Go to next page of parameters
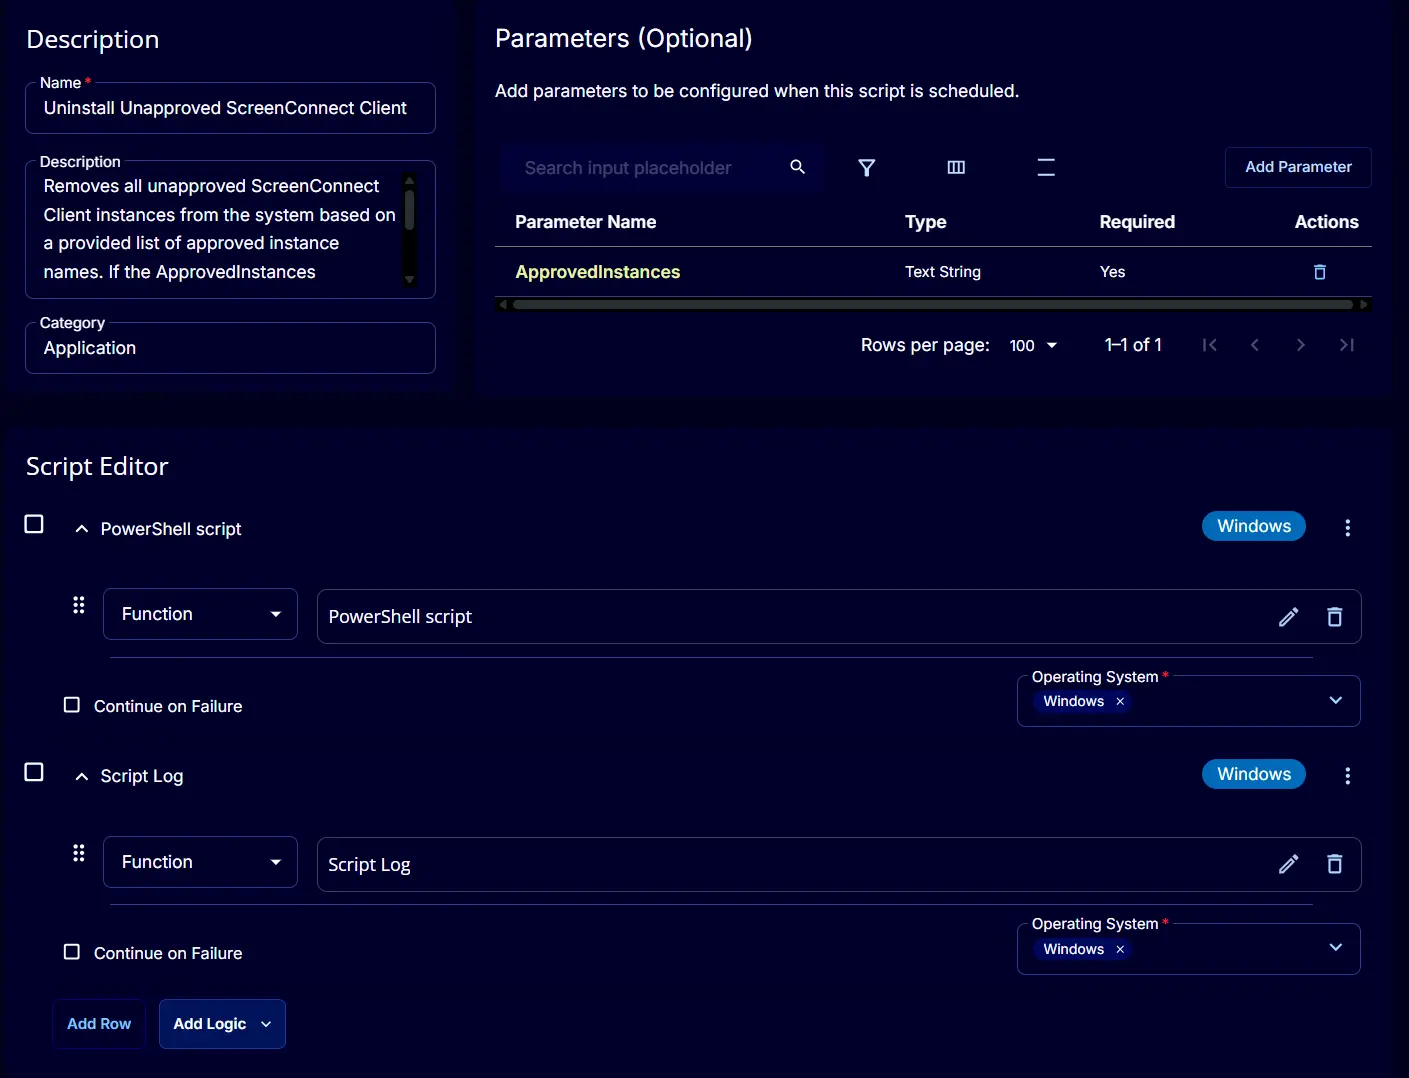The width and height of the screenshot is (1409, 1078). point(1300,345)
